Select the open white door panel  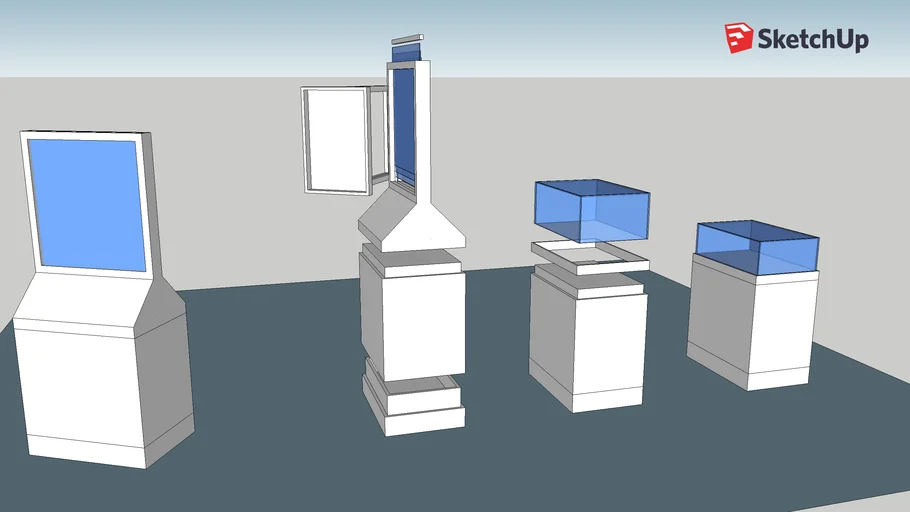[335, 140]
